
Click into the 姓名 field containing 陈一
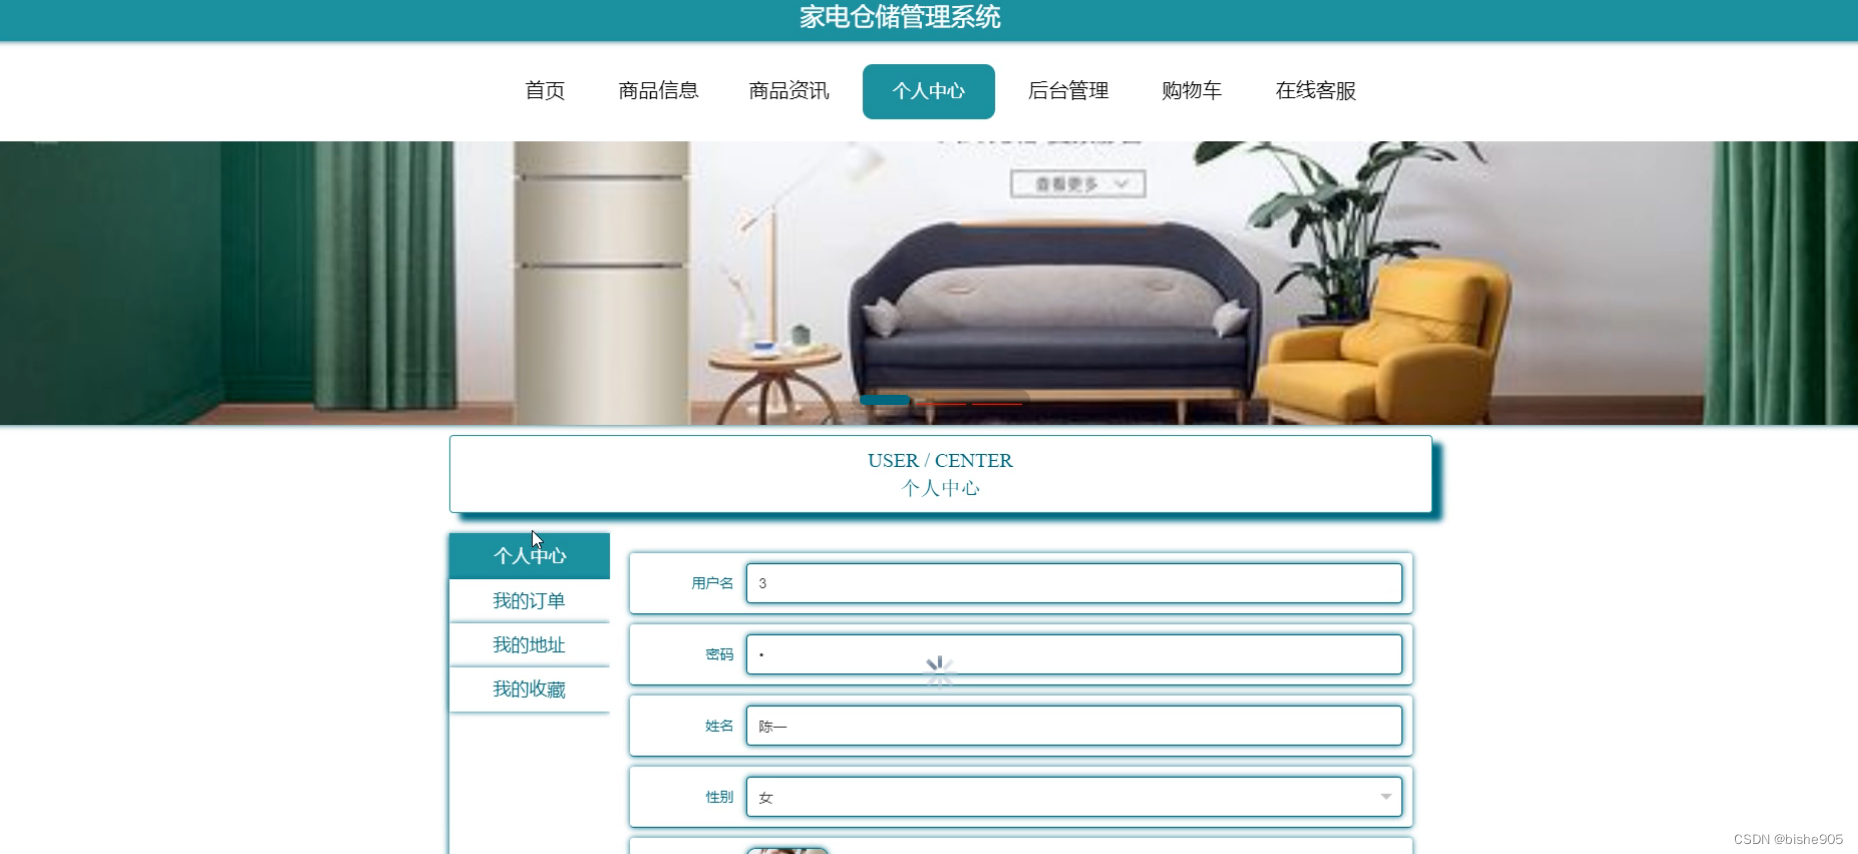[1074, 726]
